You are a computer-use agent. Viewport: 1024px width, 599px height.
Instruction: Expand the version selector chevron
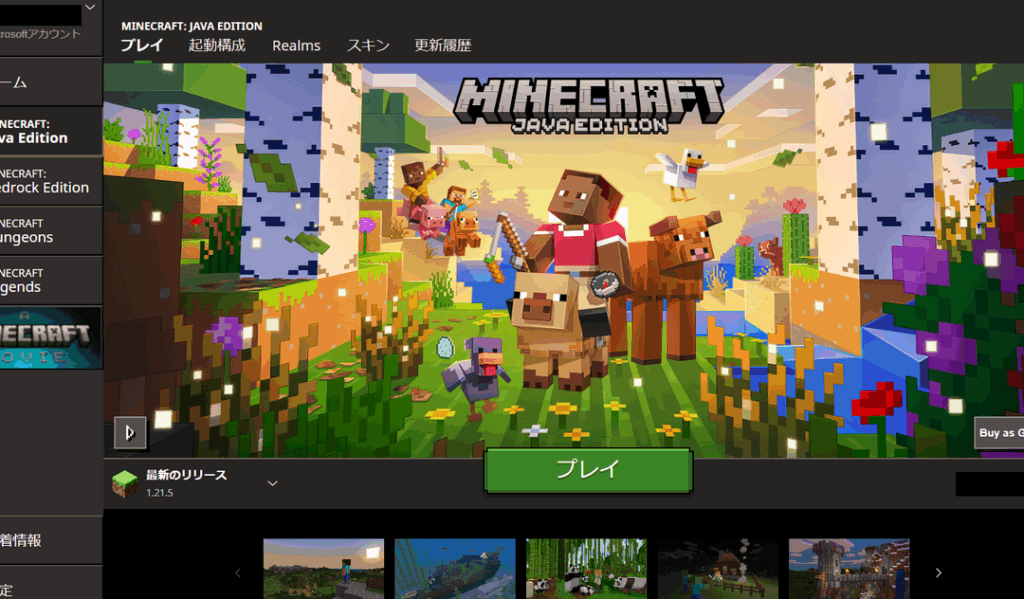point(272,484)
